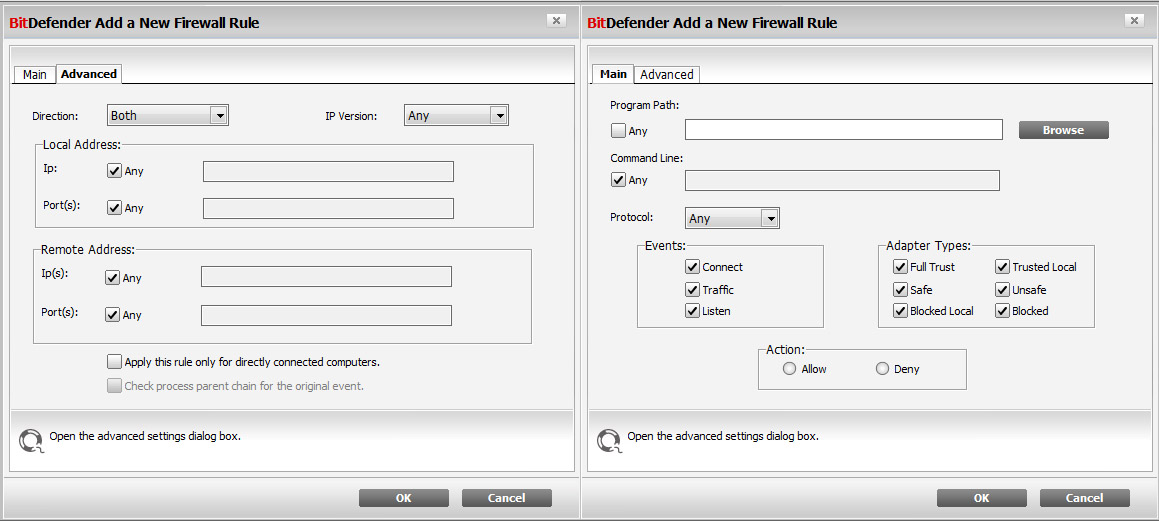Click the Local Address Port(s) field
Viewport: 1159px width, 521px height.
coord(328,208)
